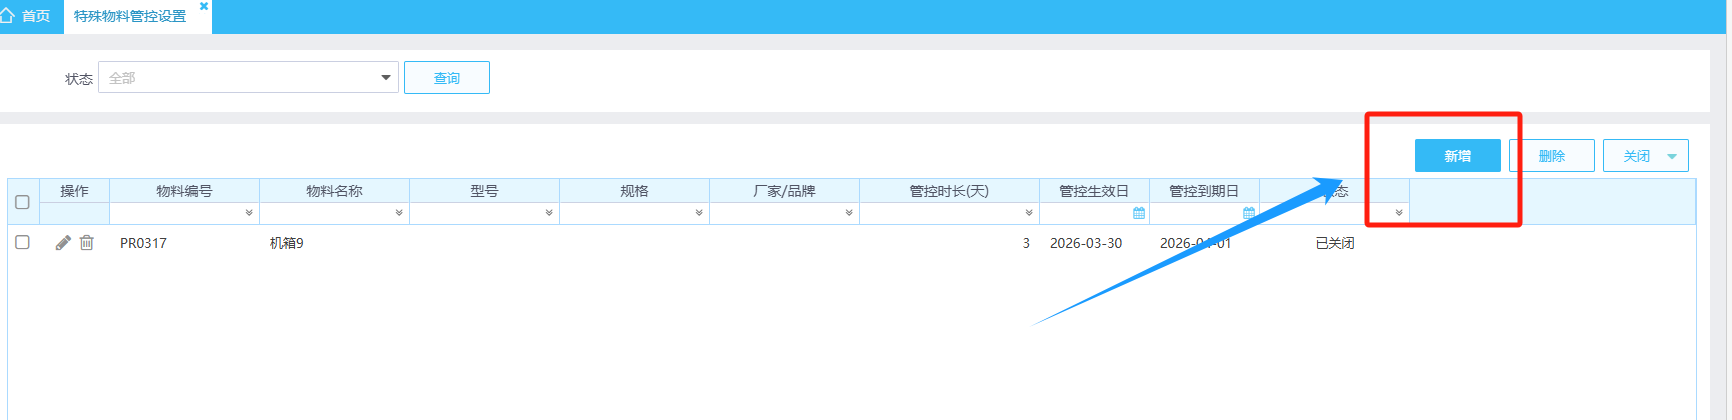Click the 规格 column header
Image resolution: width=1732 pixels, height=420 pixels.
click(634, 191)
